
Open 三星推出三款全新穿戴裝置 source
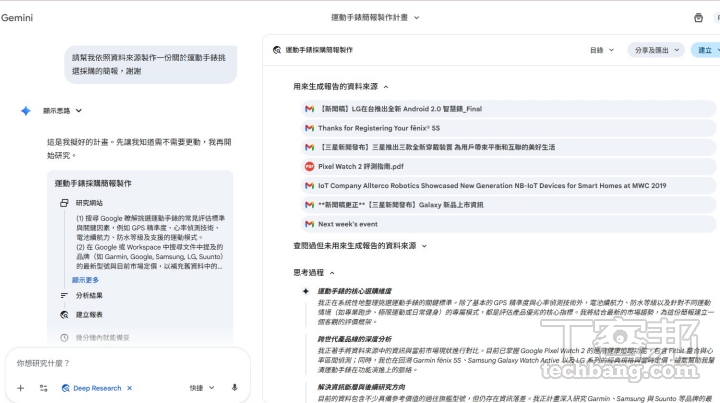pyautogui.click(x=508, y=147)
